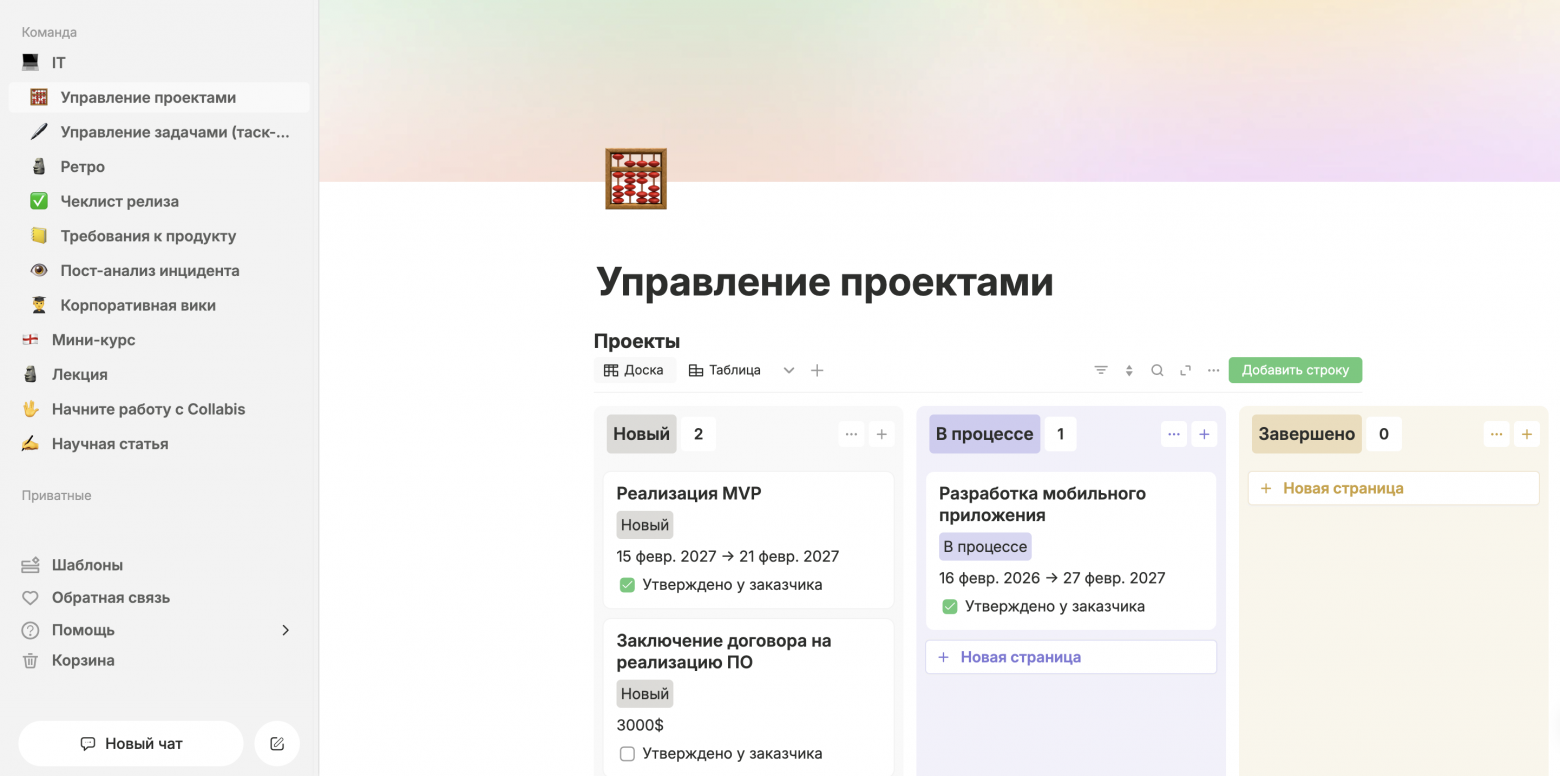Open options menu for В процессе column

point(1174,434)
